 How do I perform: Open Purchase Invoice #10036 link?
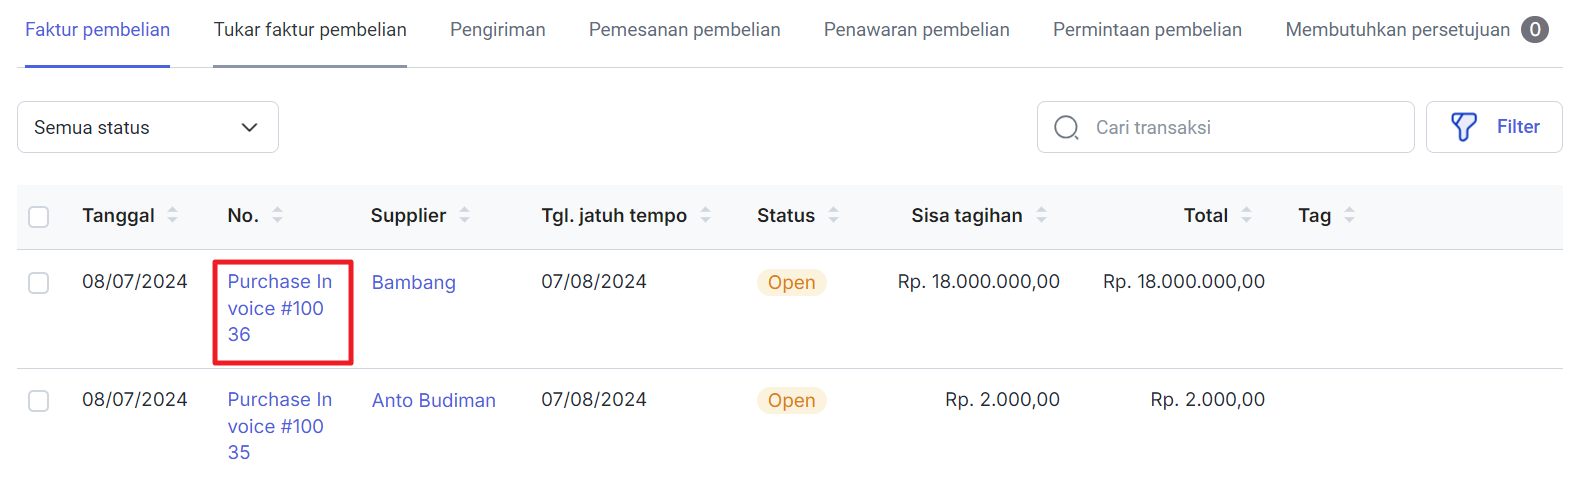tap(280, 308)
